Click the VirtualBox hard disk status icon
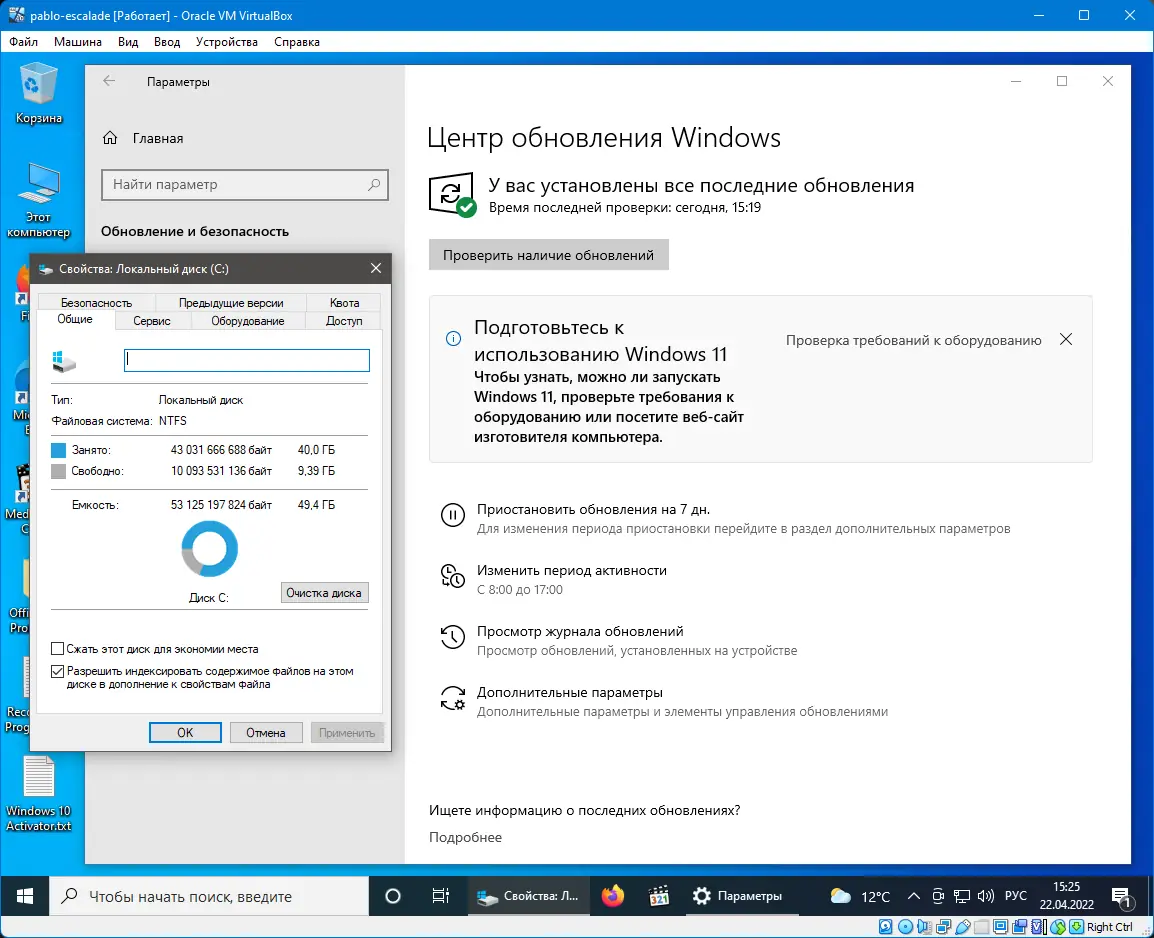The width and height of the screenshot is (1154, 938). (x=885, y=925)
